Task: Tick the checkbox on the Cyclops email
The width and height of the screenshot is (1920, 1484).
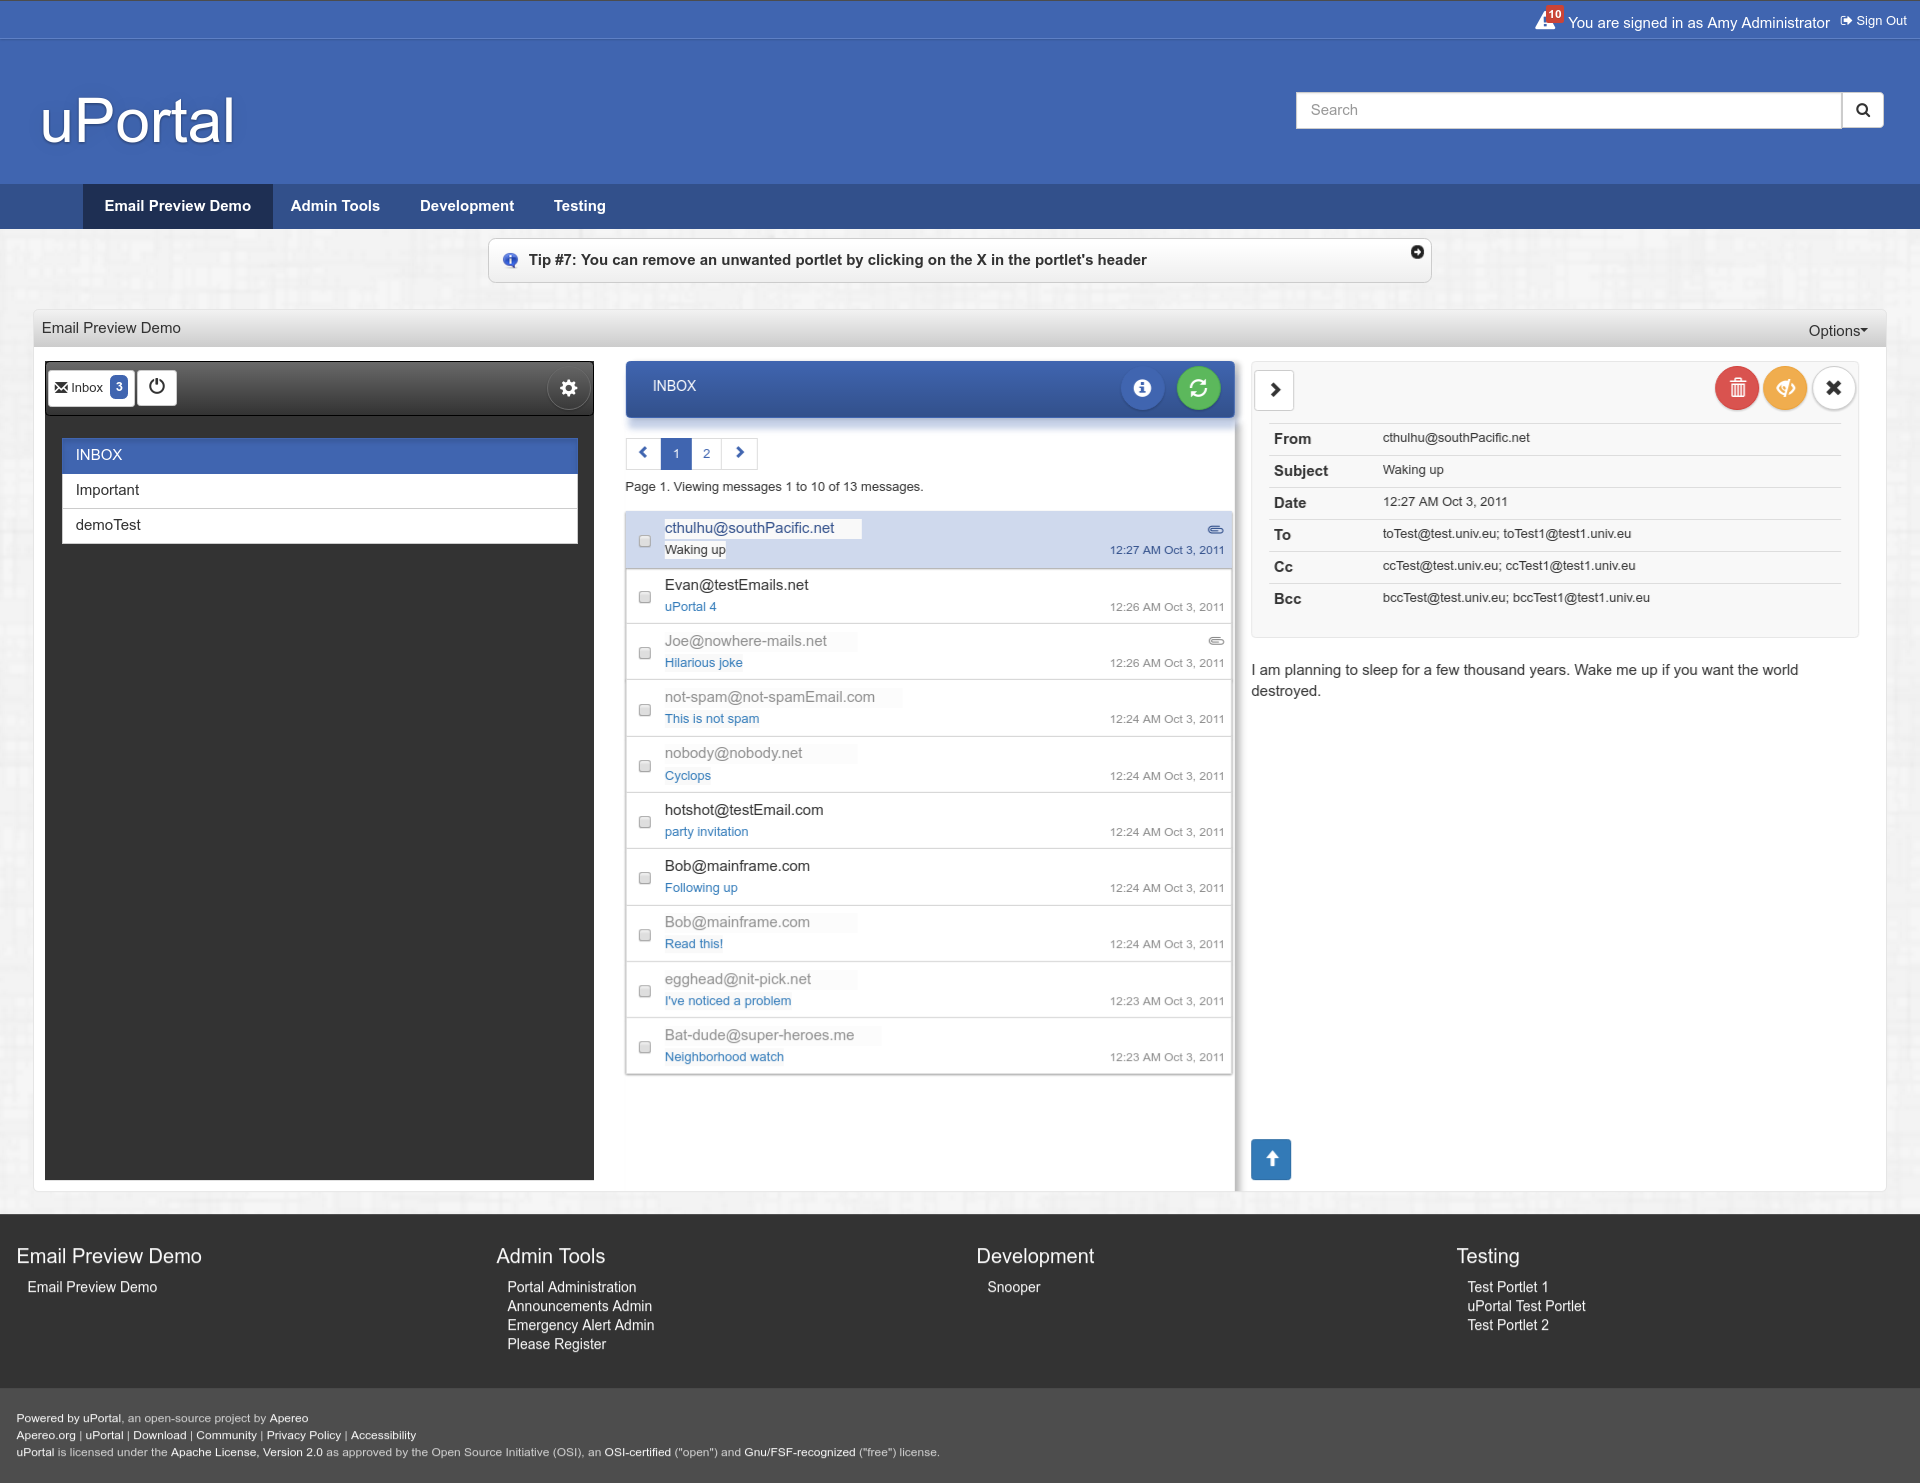Action: 644,765
